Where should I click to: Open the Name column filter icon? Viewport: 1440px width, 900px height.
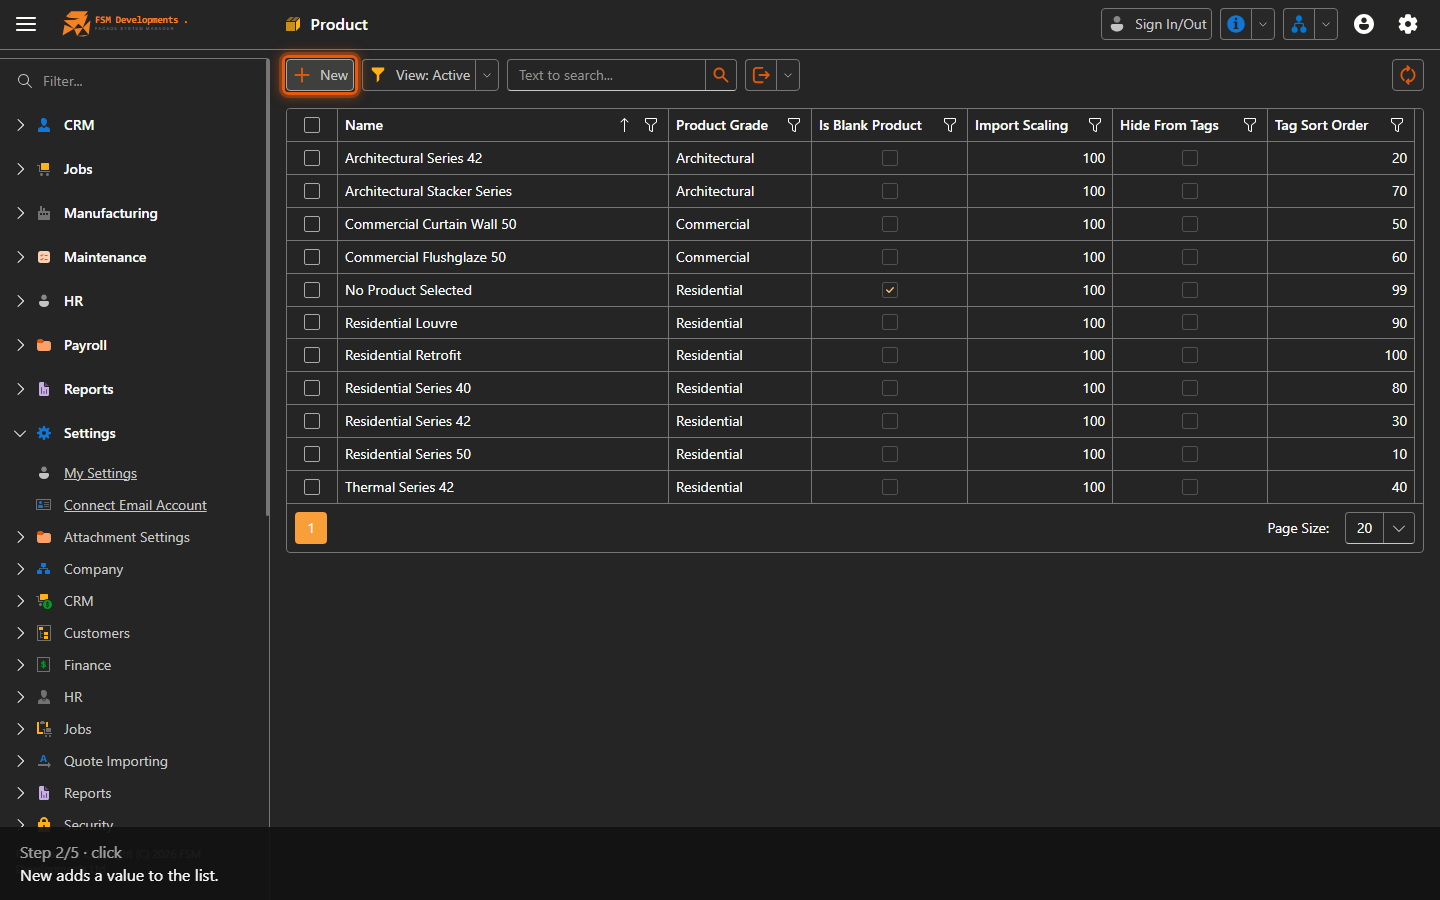(x=651, y=125)
